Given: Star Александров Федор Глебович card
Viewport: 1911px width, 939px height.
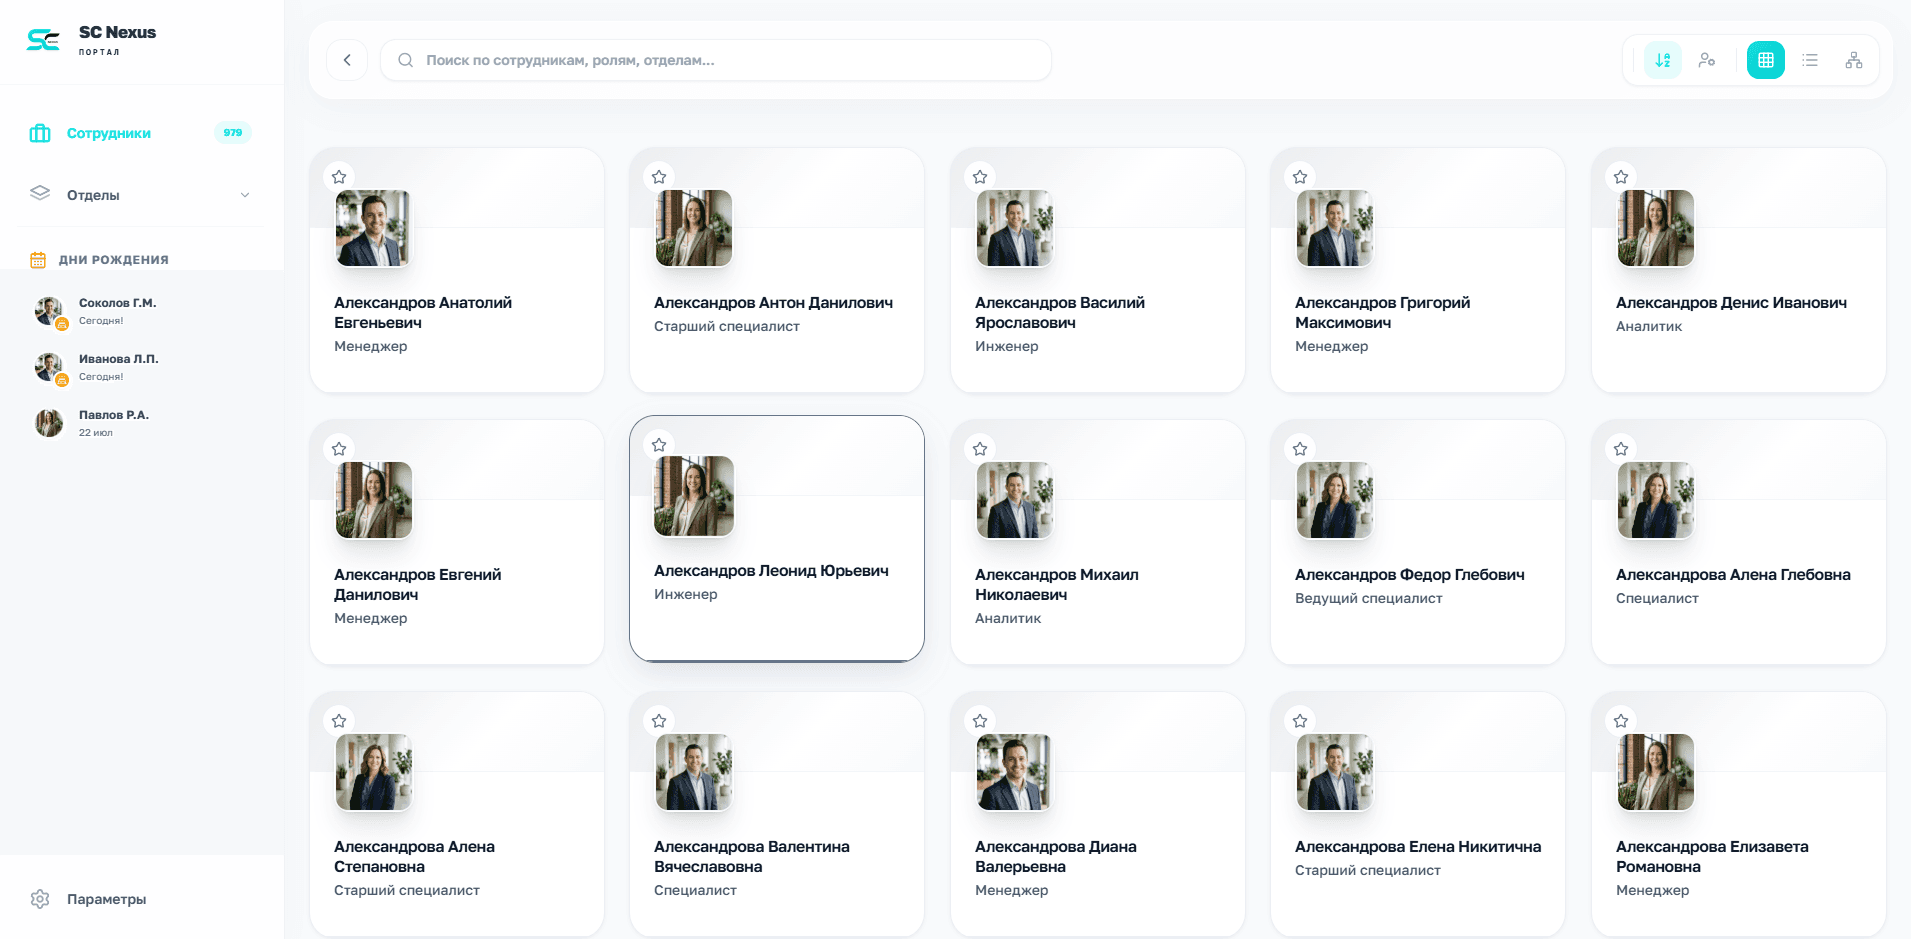Looking at the screenshot, I should tap(1300, 449).
